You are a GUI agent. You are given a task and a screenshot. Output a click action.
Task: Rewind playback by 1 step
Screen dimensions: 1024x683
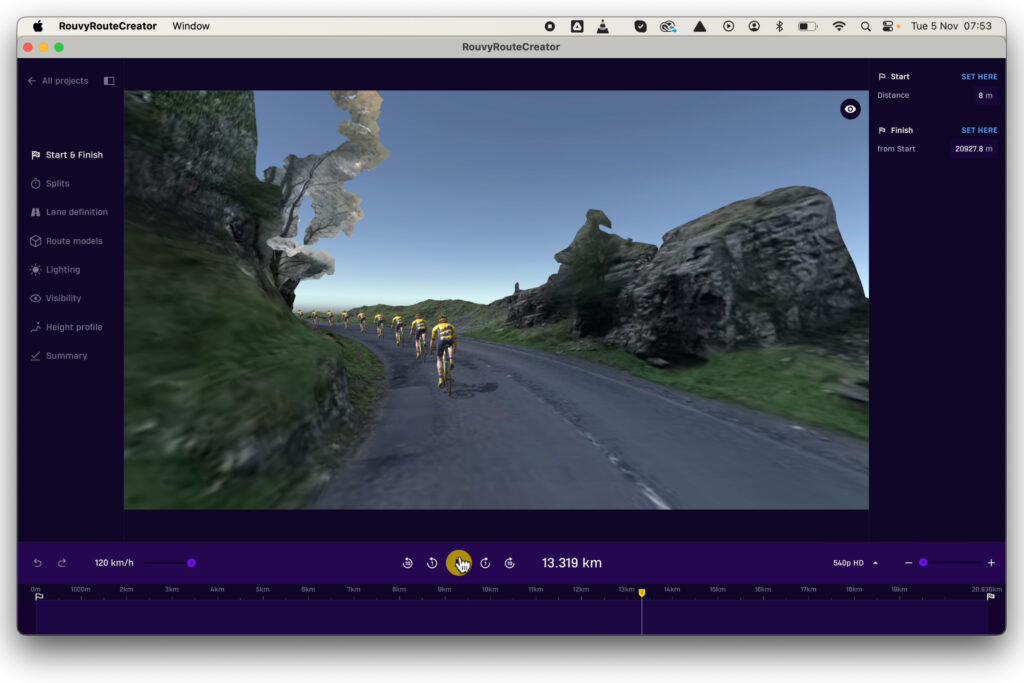[432, 563]
